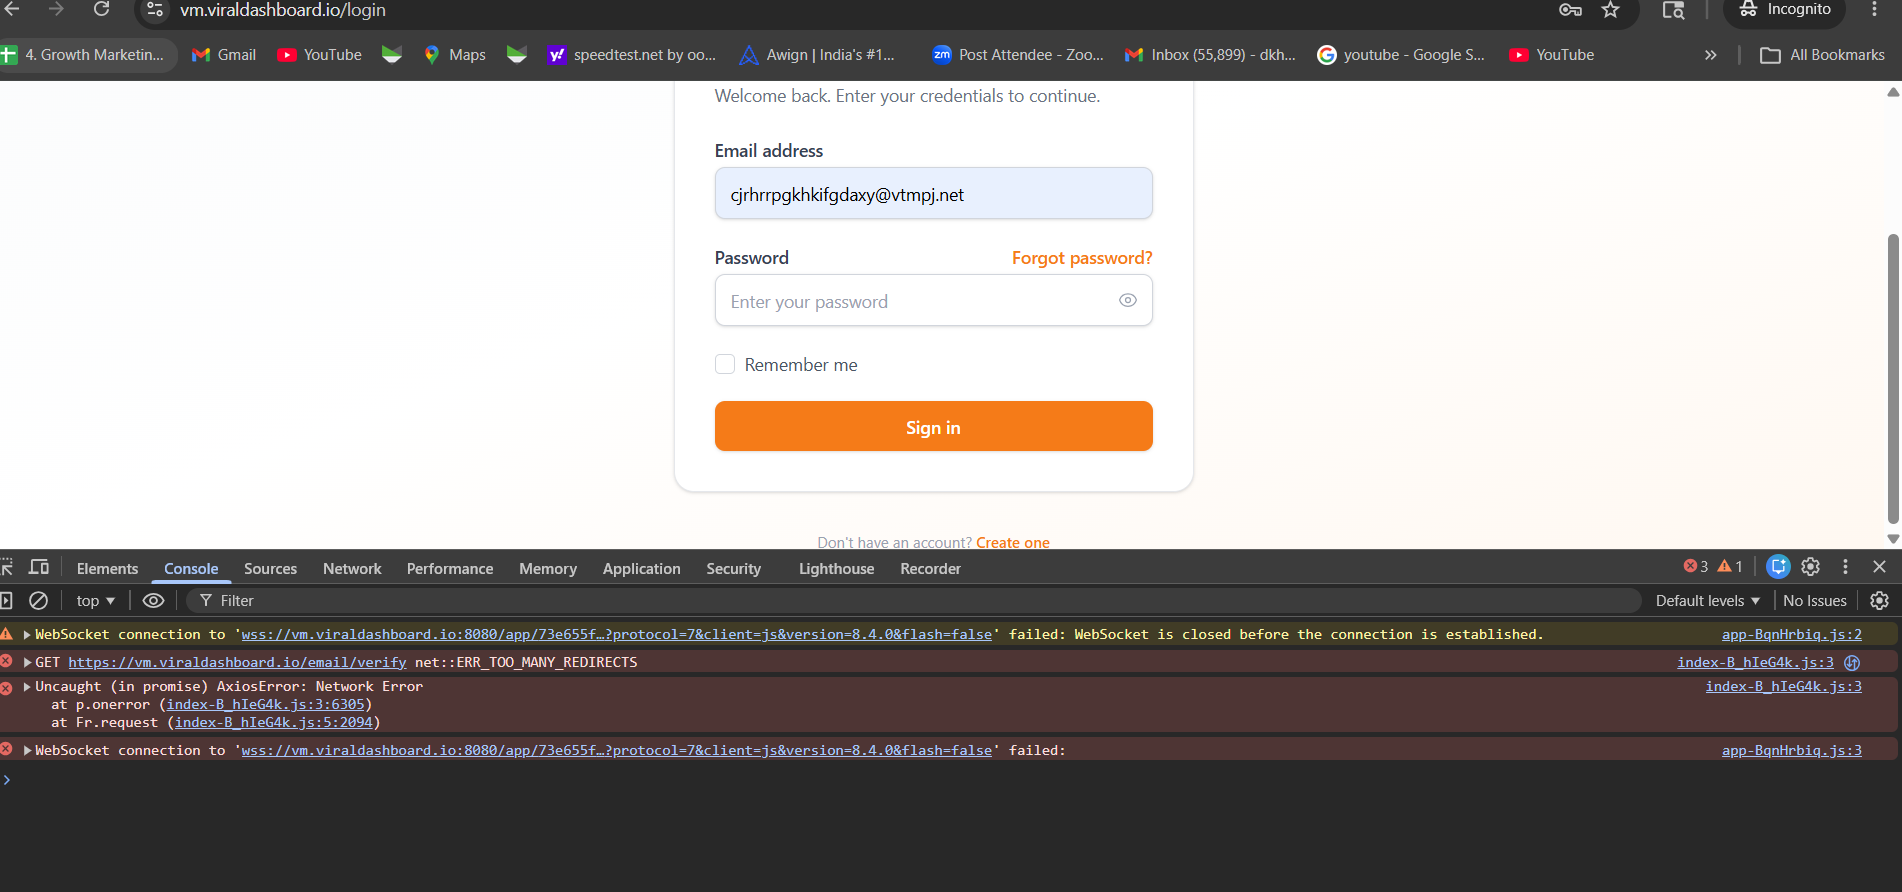Open the Network tab

coord(352,568)
